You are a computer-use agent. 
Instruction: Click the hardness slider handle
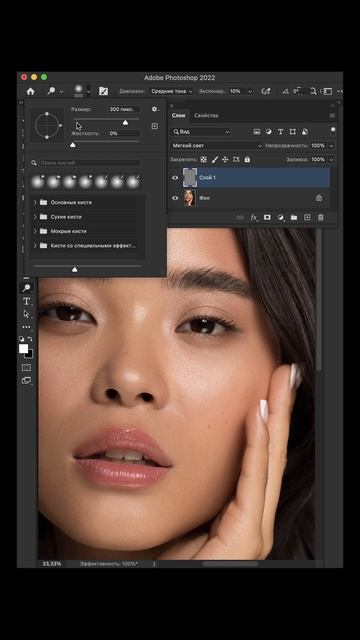73,144
